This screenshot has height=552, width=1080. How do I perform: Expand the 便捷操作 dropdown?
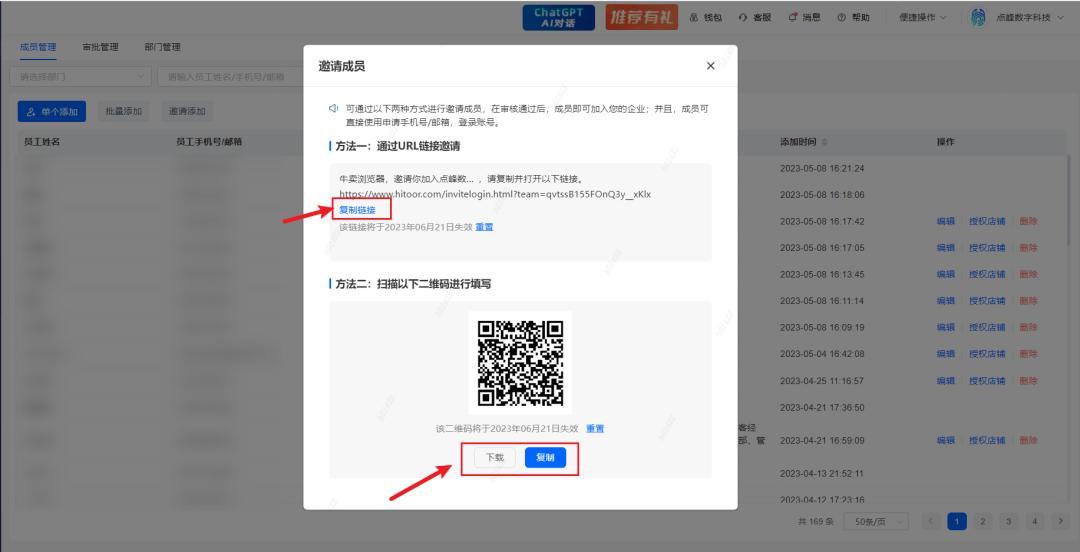923,18
